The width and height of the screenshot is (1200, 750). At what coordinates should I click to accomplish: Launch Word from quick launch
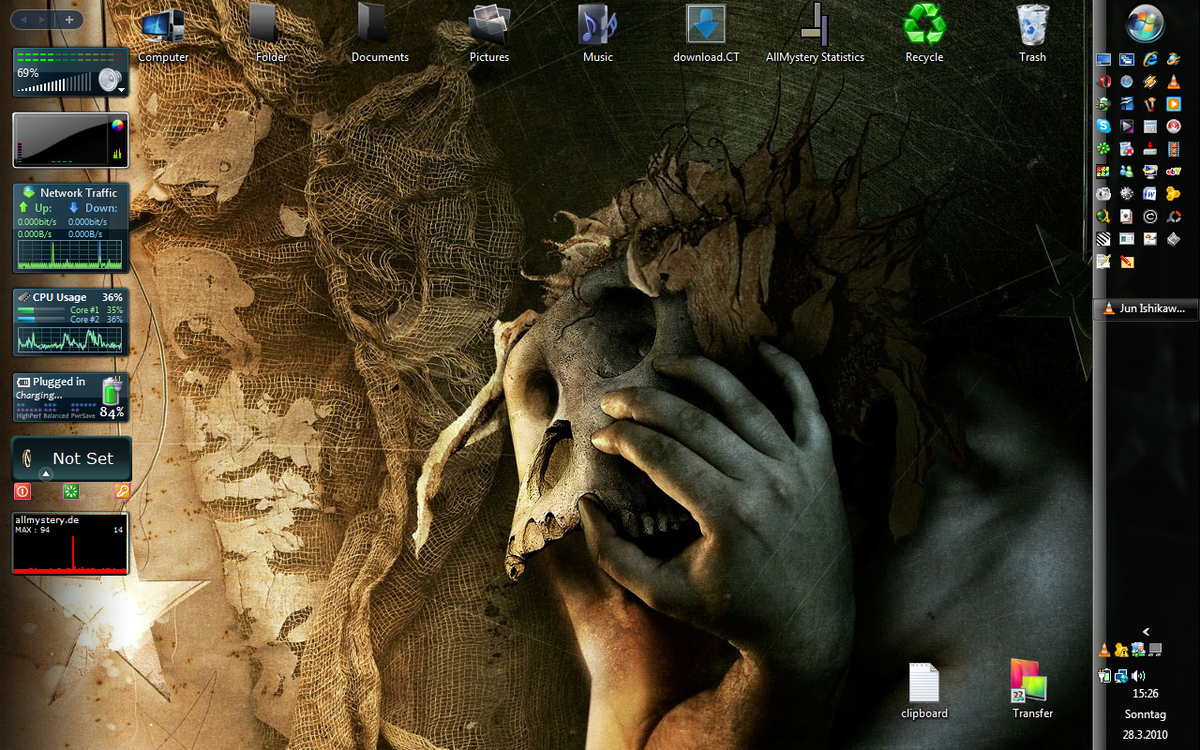[1151, 193]
